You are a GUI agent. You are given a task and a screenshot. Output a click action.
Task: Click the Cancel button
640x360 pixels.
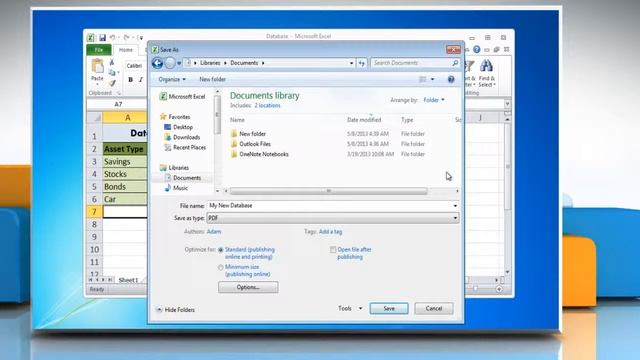coord(434,309)
